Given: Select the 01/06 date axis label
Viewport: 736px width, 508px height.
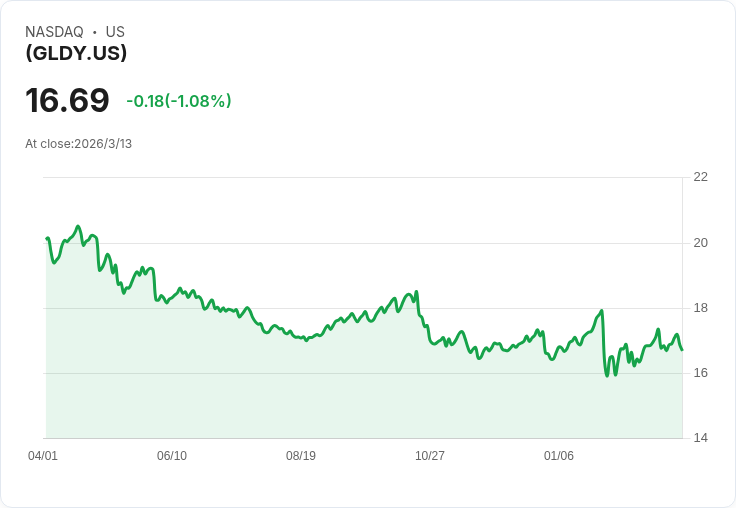Looking at the screenshot, I should click(x=559, y=456).
